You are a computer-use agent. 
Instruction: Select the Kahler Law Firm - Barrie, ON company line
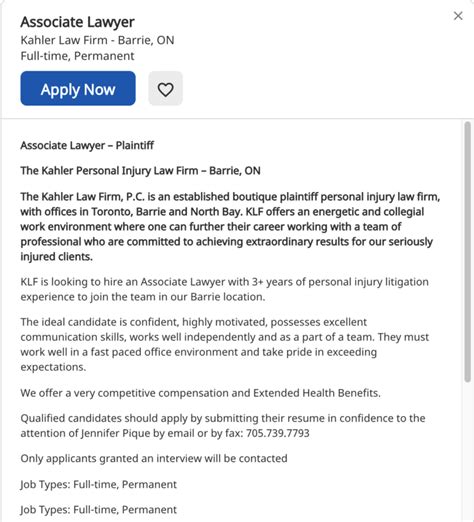(x=97, y=40)
